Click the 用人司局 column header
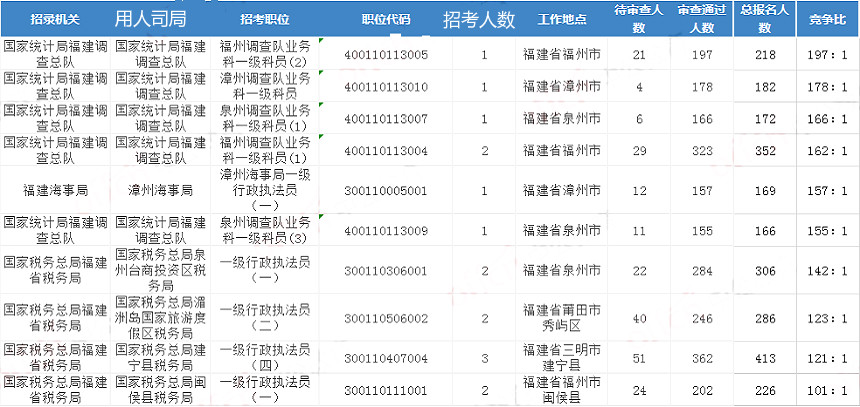Image resolution: width=860 pixels, height=407 pixels. point(150,19)
